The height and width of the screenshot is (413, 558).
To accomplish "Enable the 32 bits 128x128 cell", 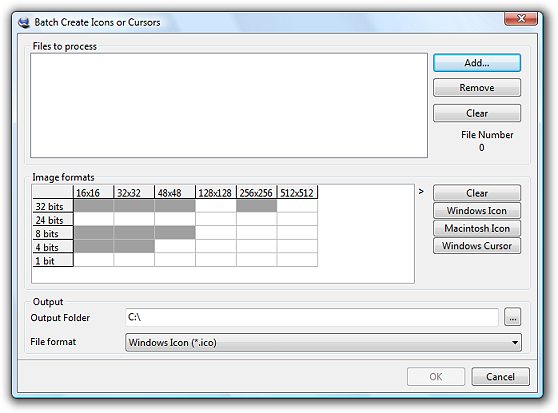I will (x=216, y=206).
